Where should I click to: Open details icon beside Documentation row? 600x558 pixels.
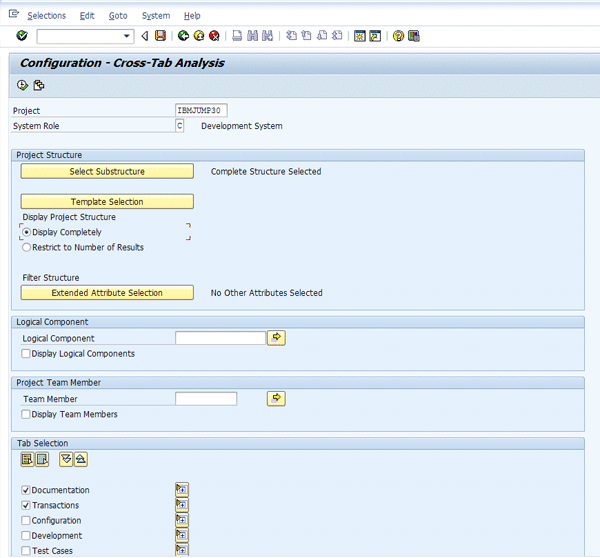[181, 490]
